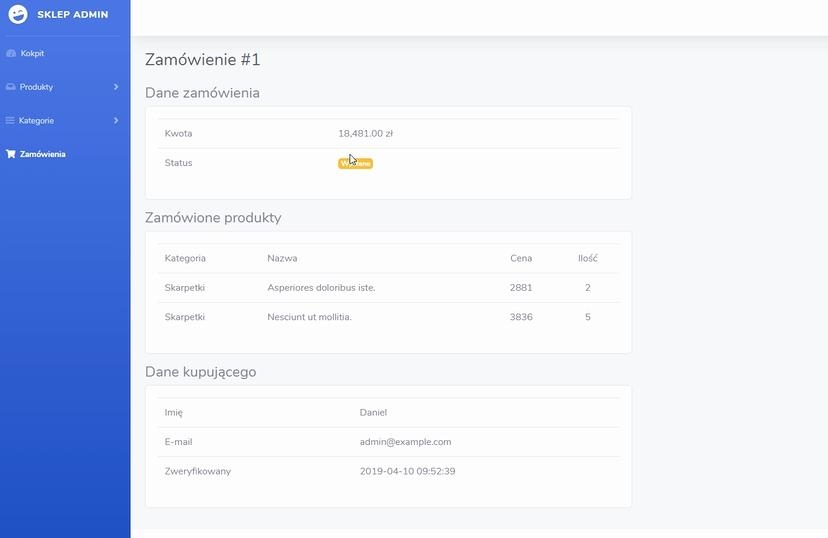Click the Kokpit dashboard icon
The width and height of the screenshot is (828, 538).
coord(11,53)
